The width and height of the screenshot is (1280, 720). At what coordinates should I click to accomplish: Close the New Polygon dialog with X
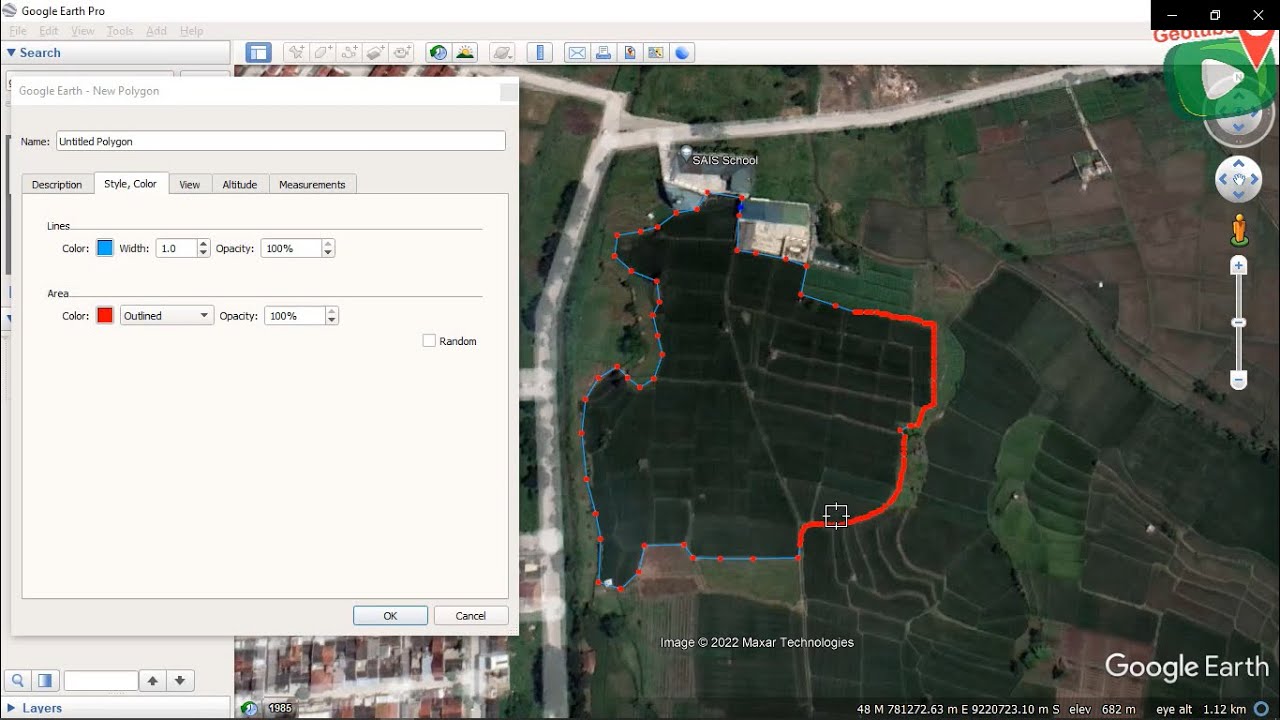point(509,91)
